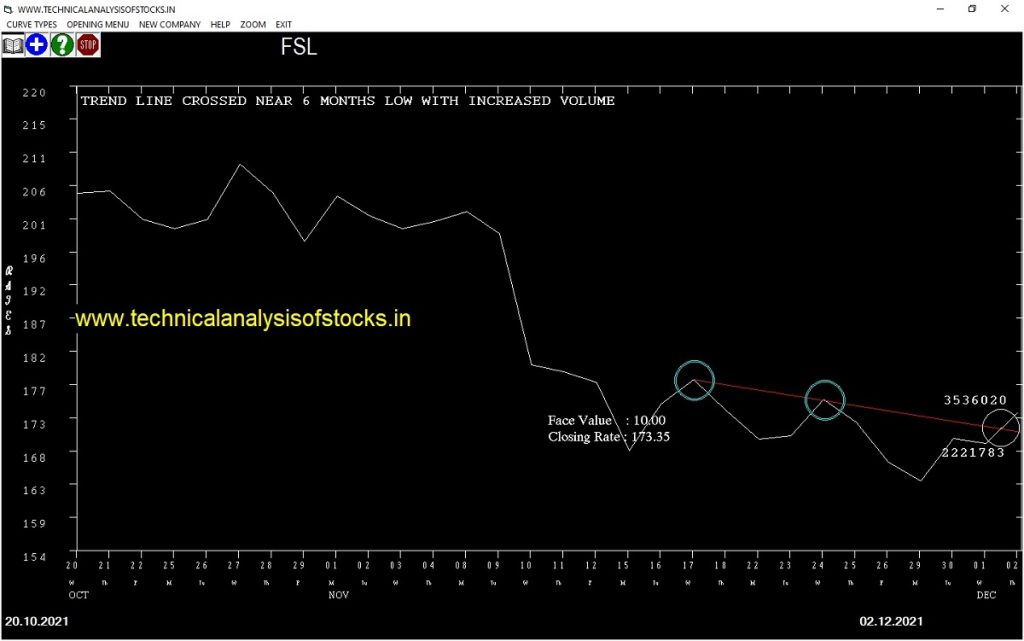Restore down the application window
The height and width of the screenshot is (641, 1024).
pyautogui.click(x=971, y=9)
